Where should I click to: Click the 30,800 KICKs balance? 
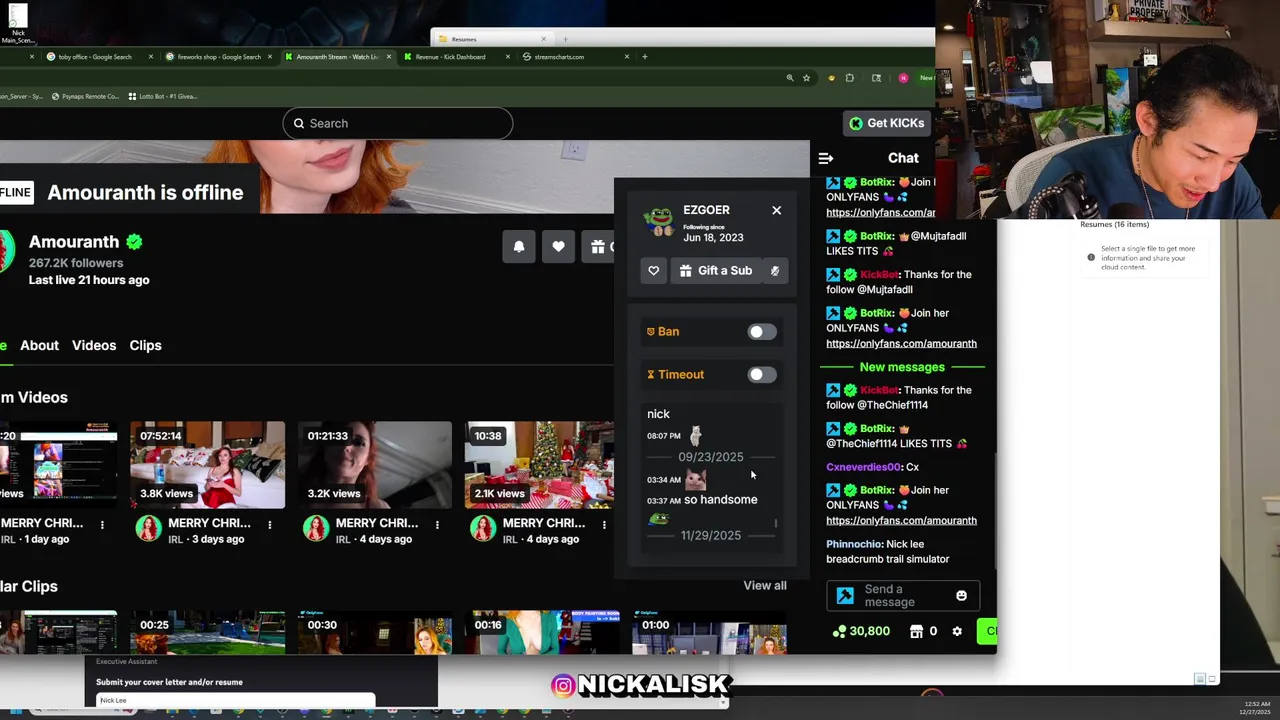[861, 631]
